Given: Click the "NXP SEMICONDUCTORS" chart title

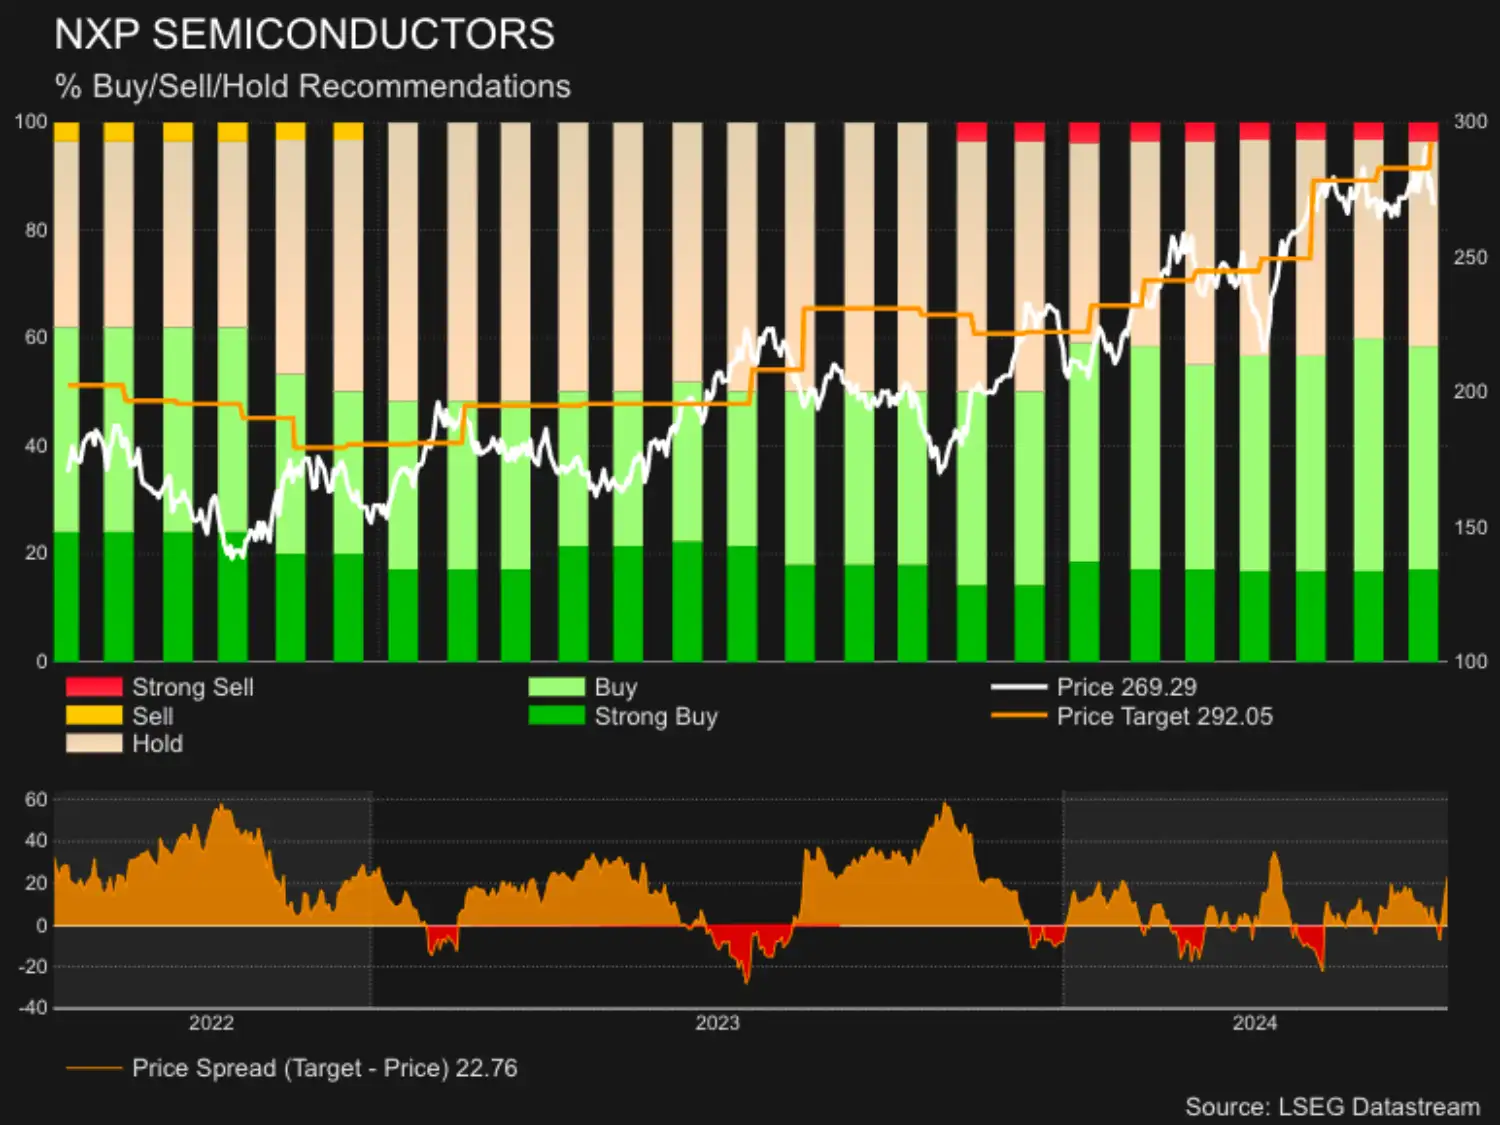Looking at the screenshot, I should pyautogui.click(x=305, y=34).
